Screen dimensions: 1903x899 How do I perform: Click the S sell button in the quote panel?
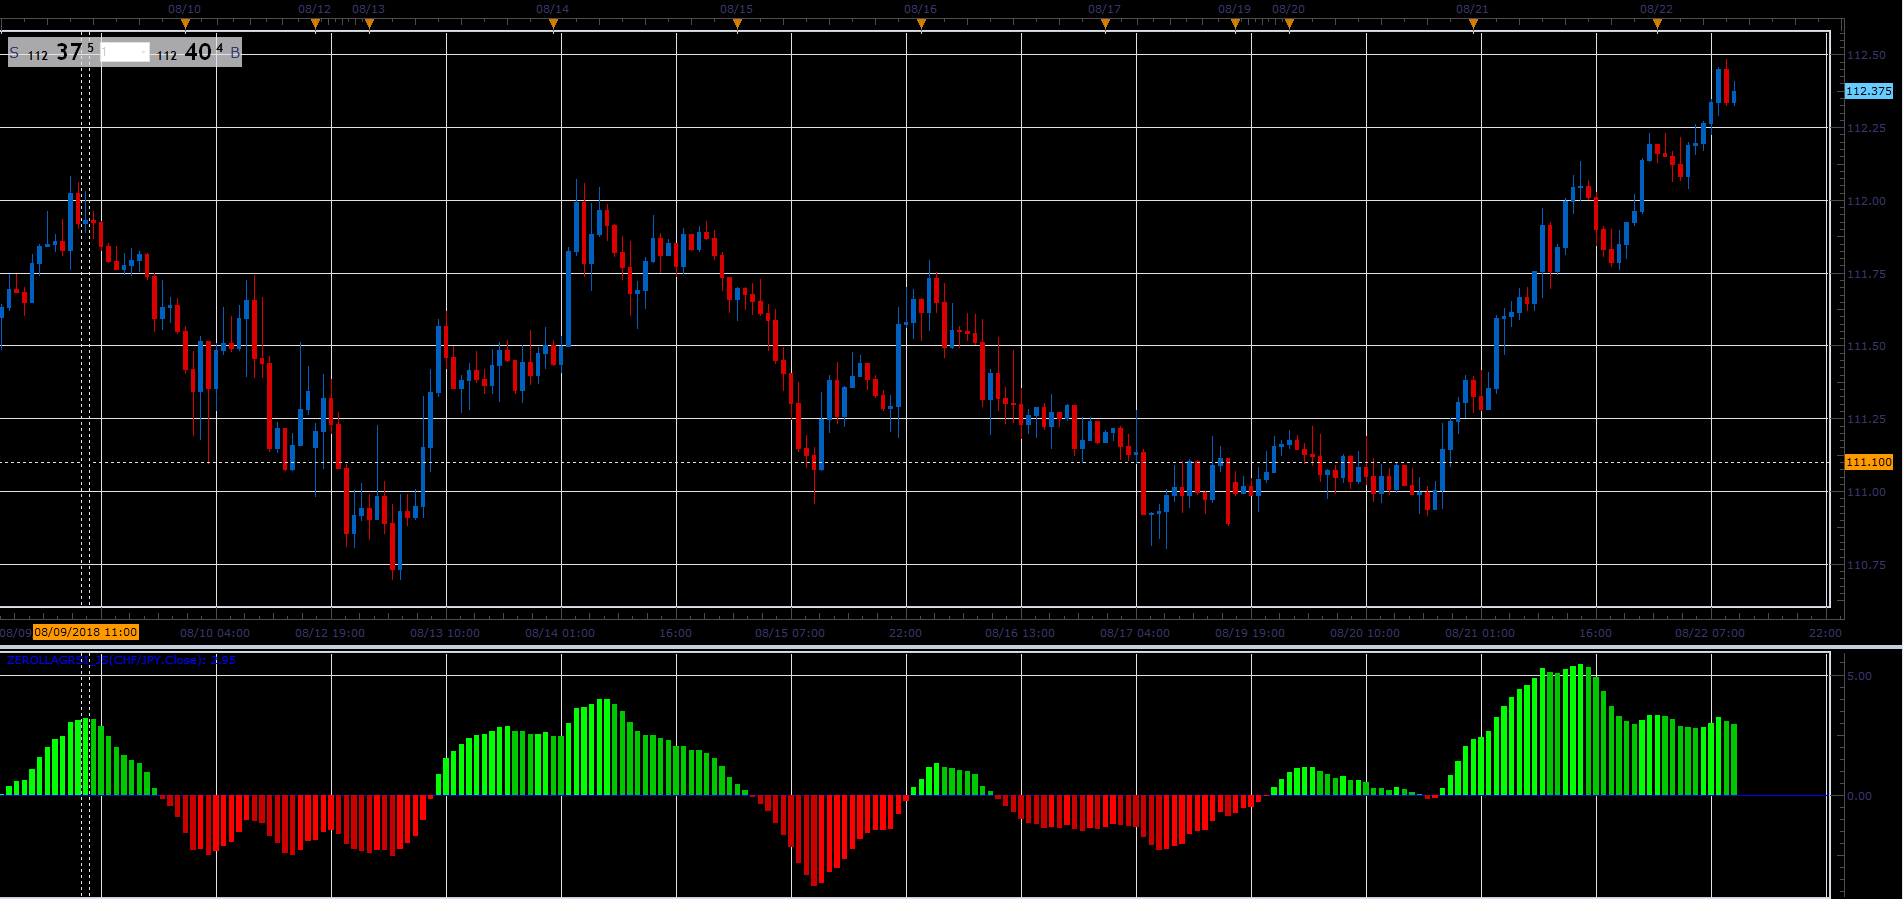click(14, 53)
